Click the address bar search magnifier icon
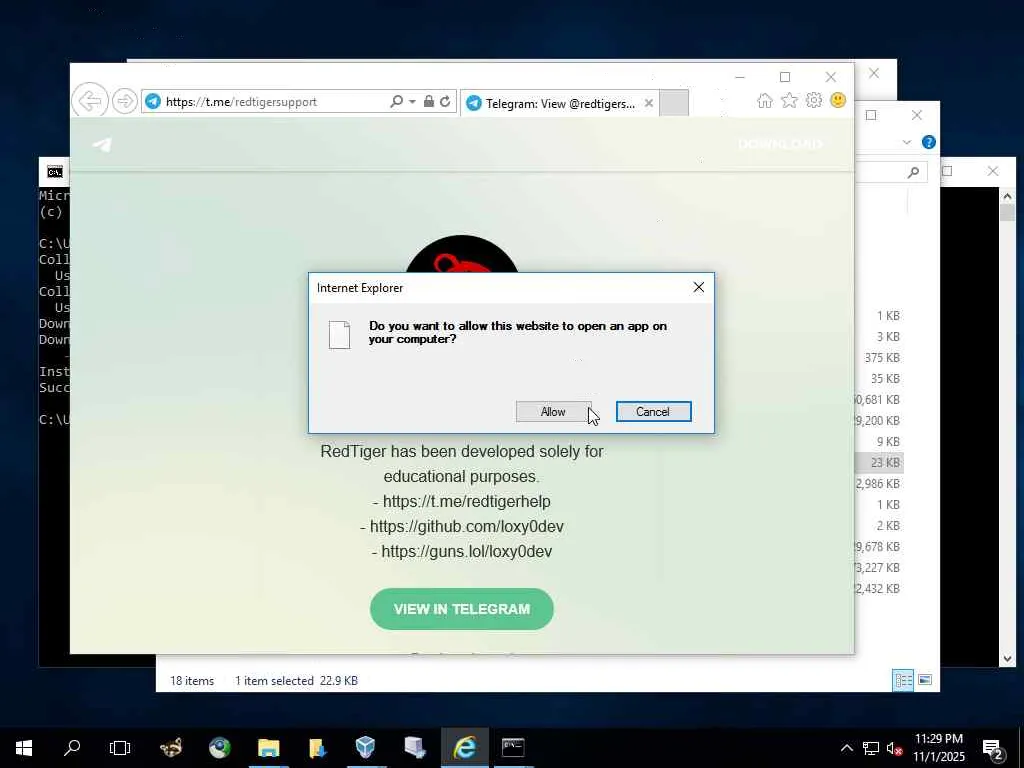This screenshot has height=768, width=1024. pos(396,101)
